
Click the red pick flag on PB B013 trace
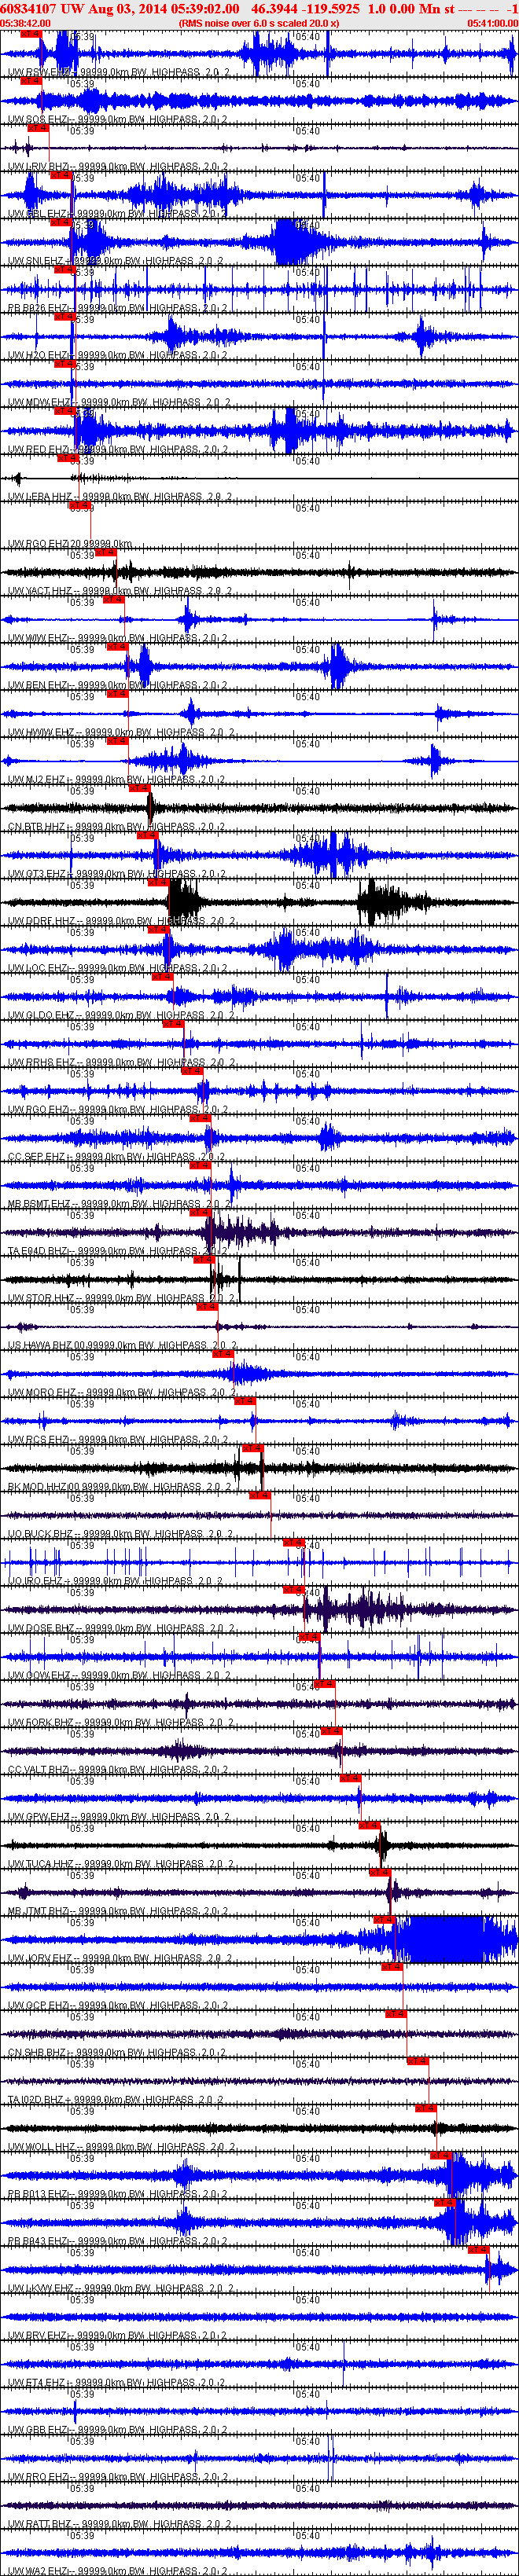441,2155
